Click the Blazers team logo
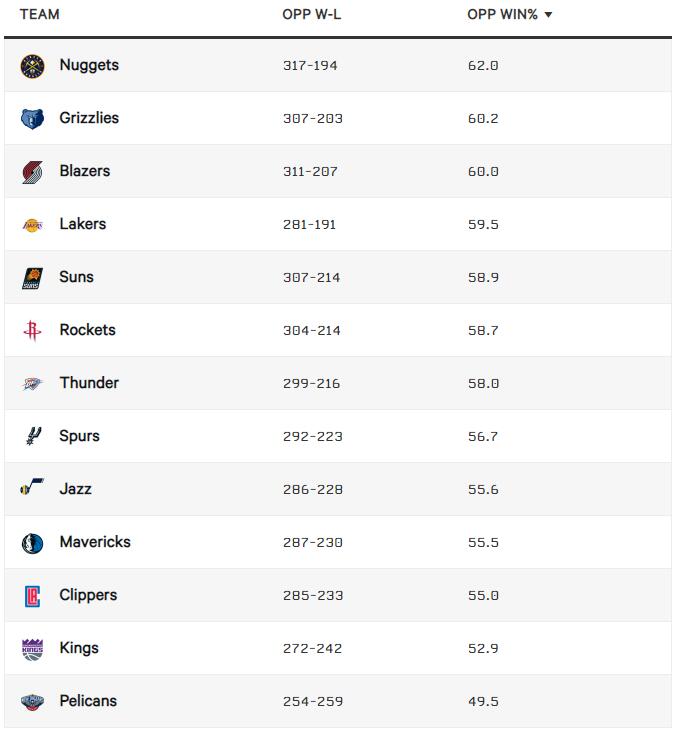 32,172
